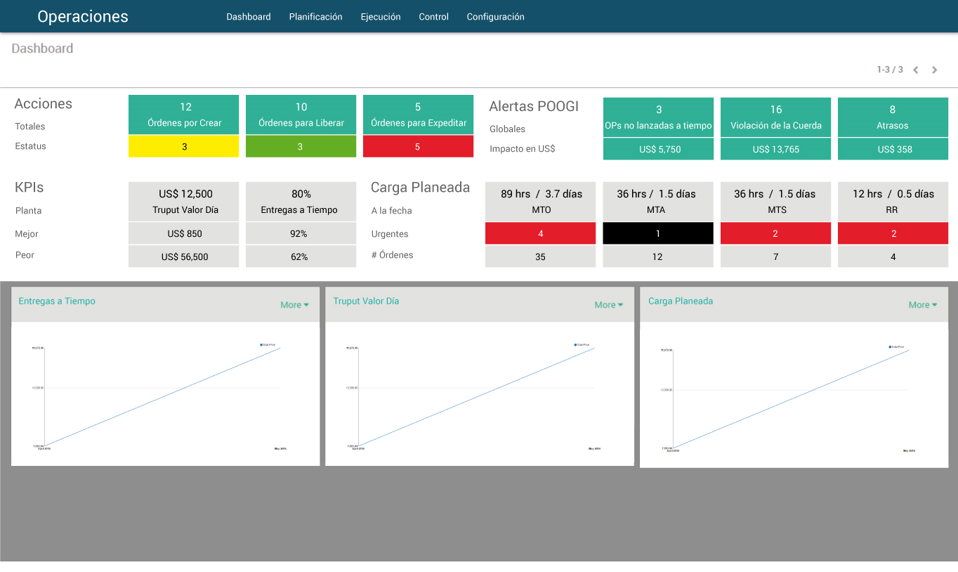Expand More dropdown on Truput Valor Día chart
The height and width of the screenshot is (572, 958).
point(609,304)
